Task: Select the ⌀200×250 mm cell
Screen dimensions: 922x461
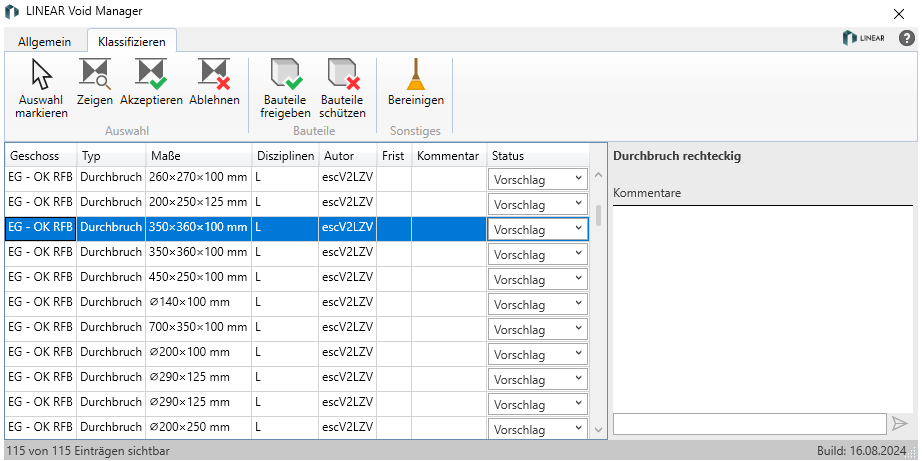Action: tap(199, 427)
